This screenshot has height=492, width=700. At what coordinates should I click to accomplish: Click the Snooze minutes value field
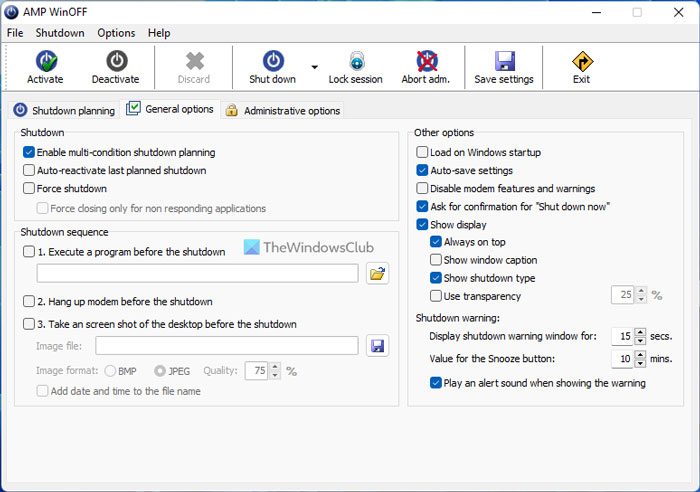[x=623, y=359]
